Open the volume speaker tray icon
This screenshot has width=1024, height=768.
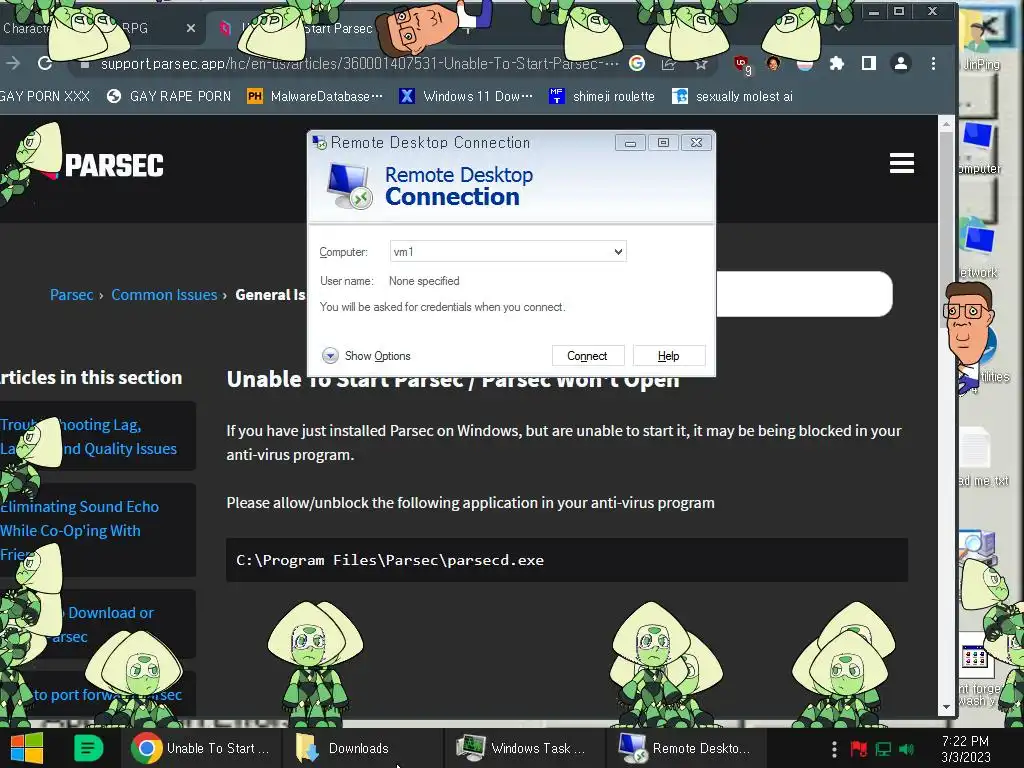click(906, 749)
